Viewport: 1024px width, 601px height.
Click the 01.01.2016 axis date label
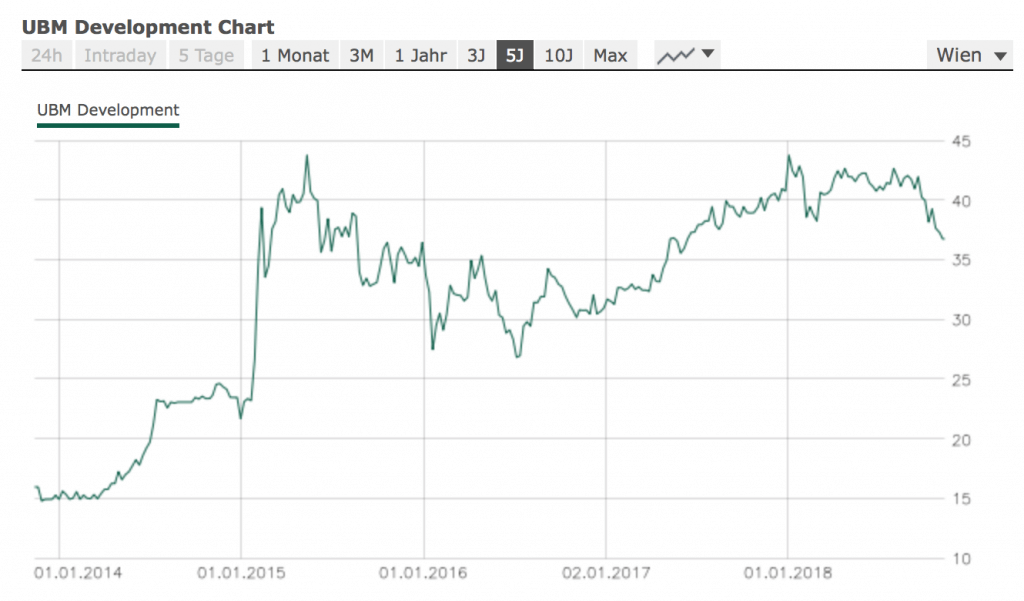(423, 573)
